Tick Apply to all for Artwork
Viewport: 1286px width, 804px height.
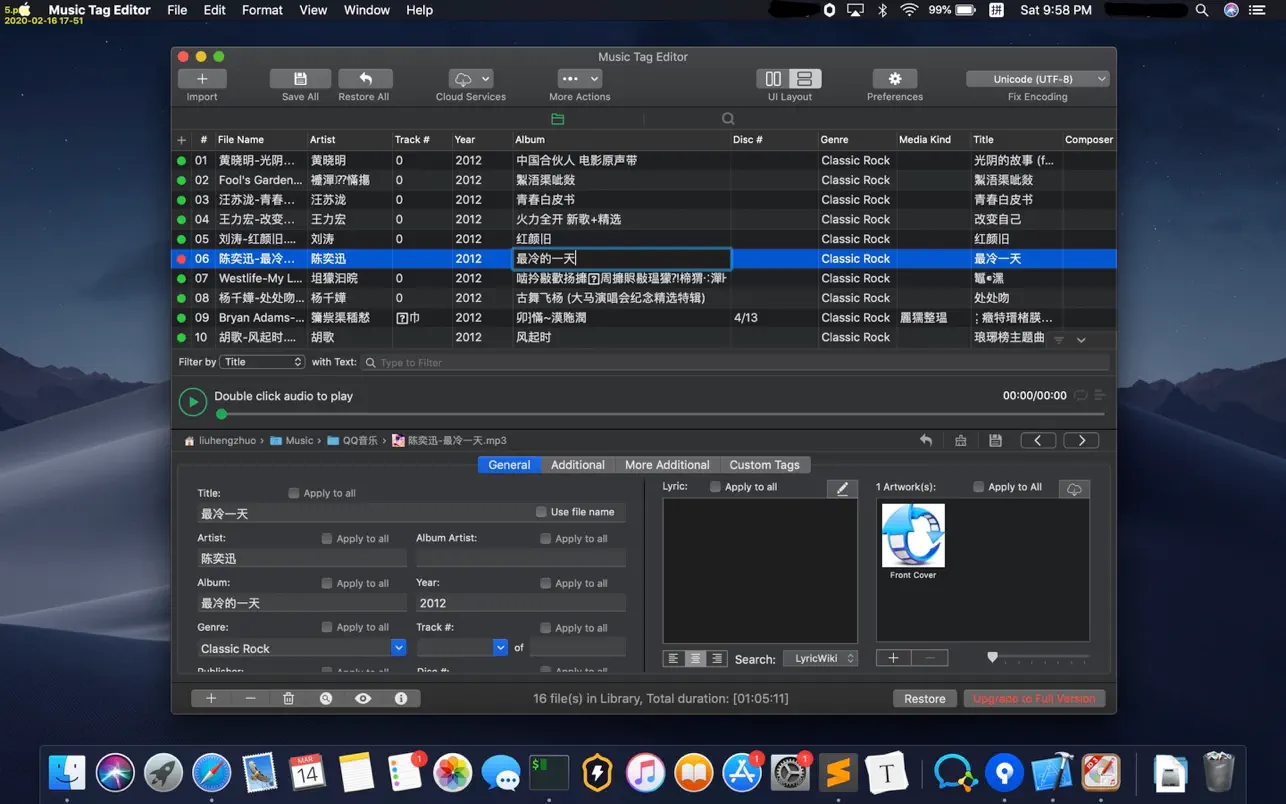coord(979,487)
